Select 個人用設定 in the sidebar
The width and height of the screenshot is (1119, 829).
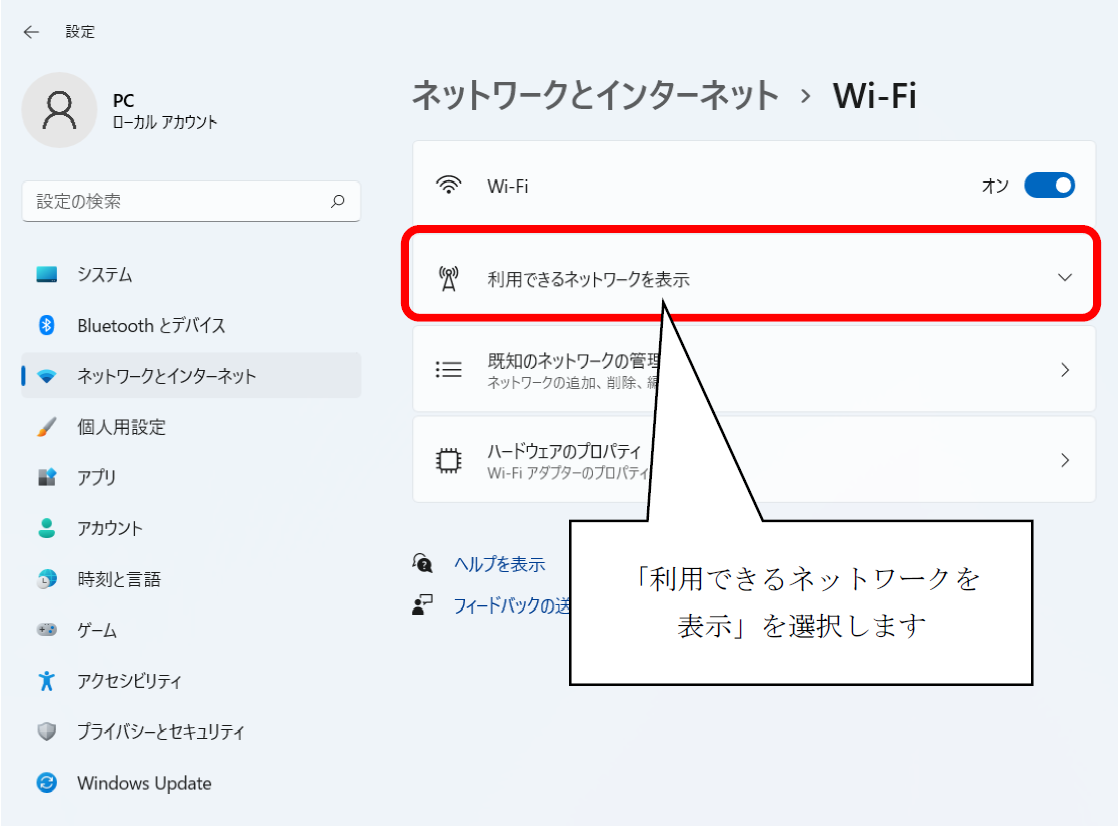(x=121, y=427)
